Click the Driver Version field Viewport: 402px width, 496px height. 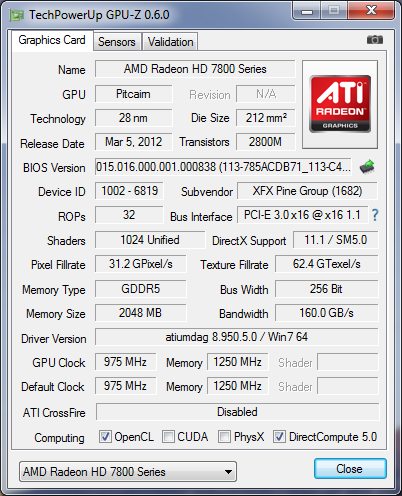[237, 337]
